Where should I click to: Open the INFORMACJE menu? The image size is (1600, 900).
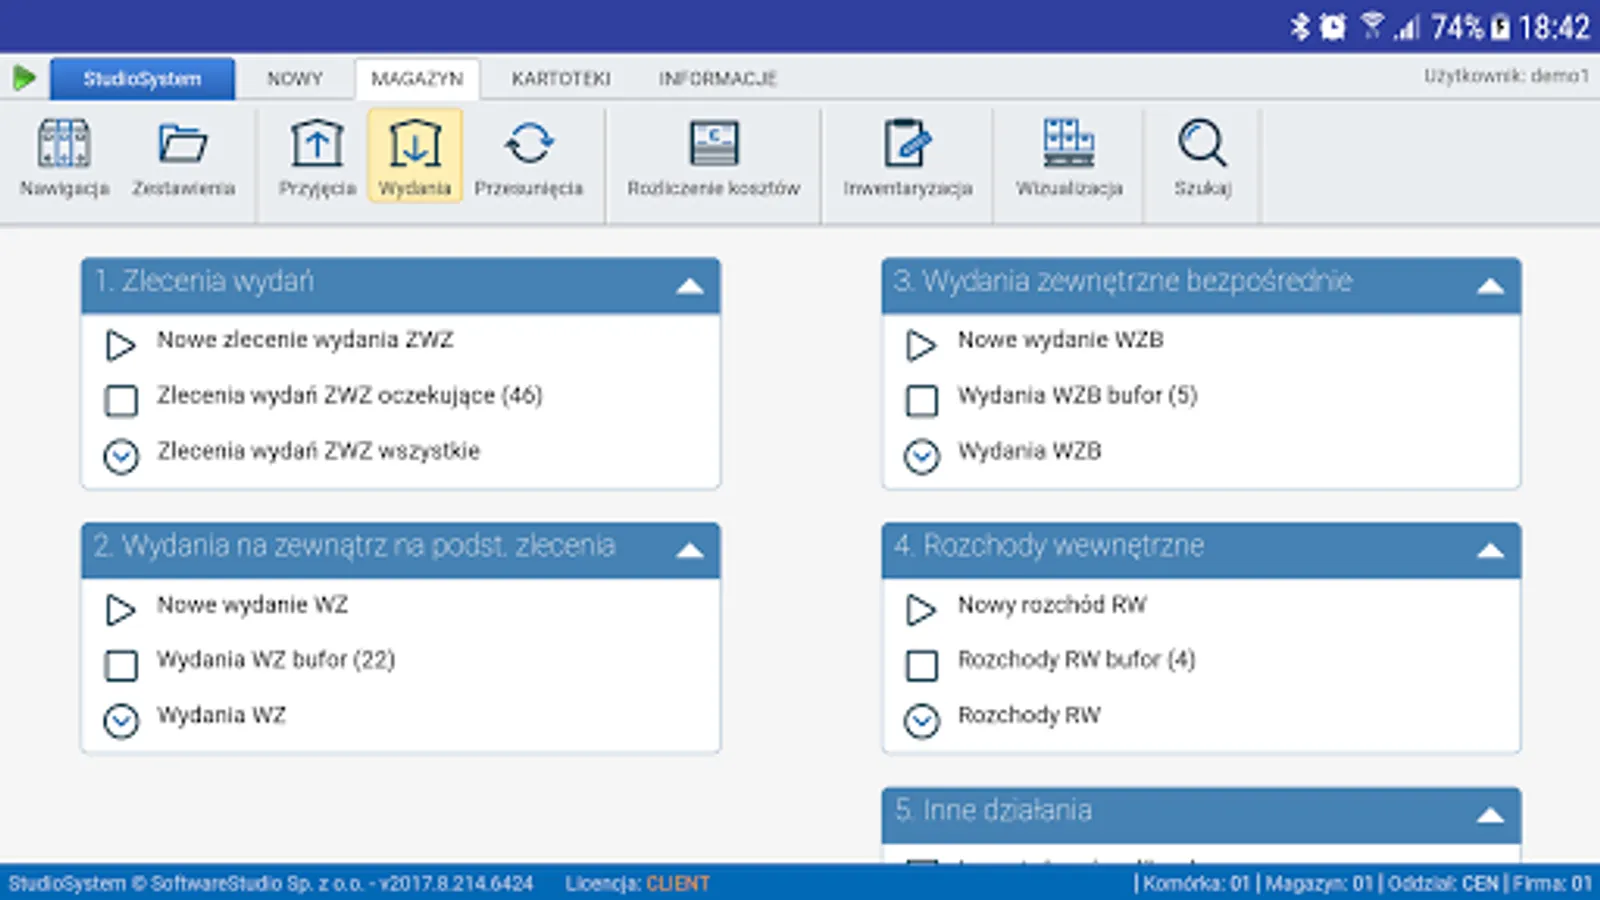[718, 78]
